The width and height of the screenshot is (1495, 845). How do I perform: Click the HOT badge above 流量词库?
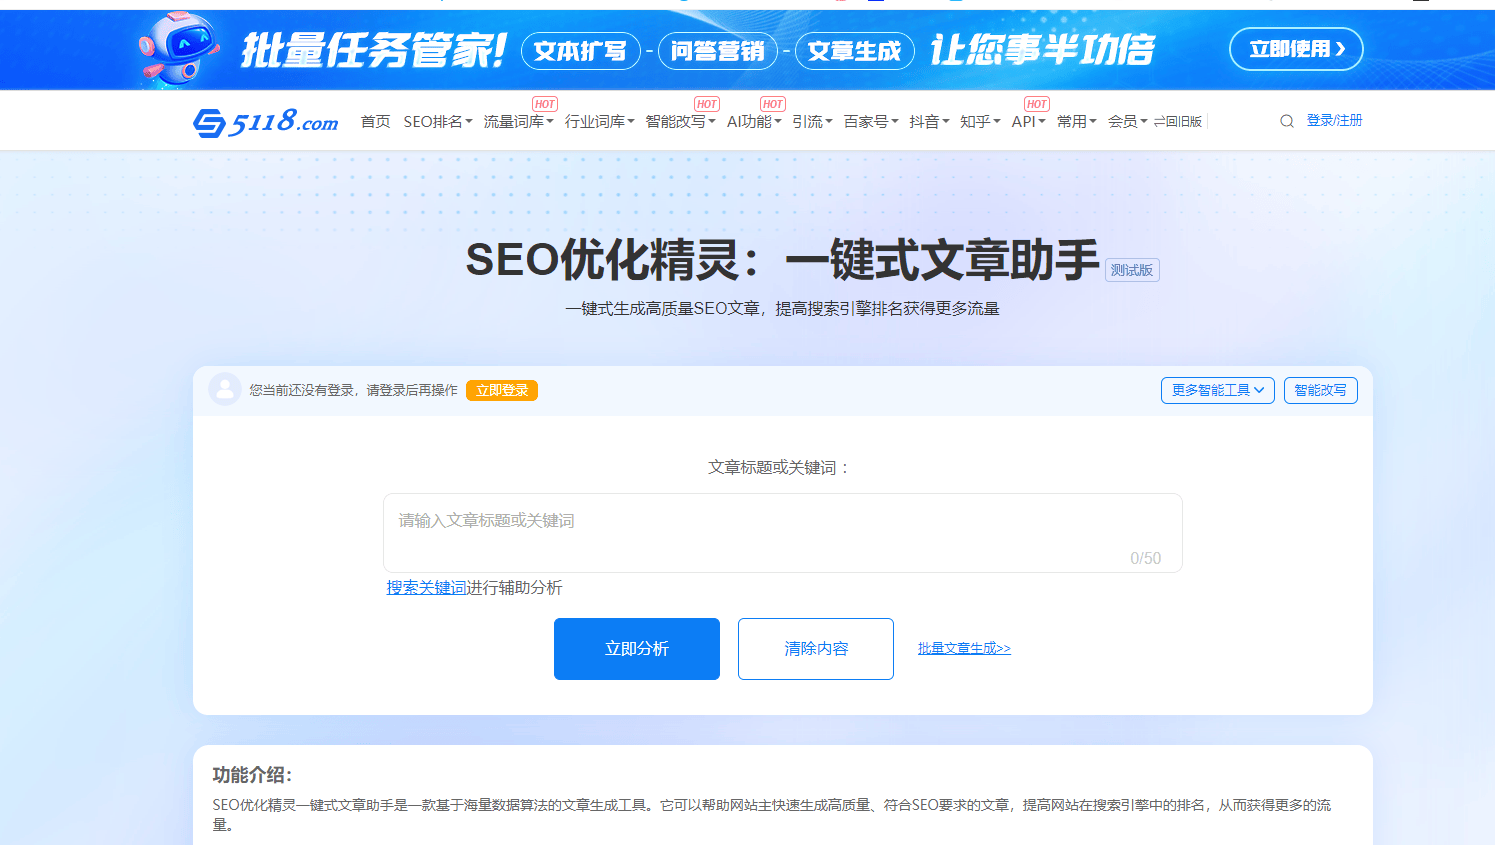coord(545,103)
